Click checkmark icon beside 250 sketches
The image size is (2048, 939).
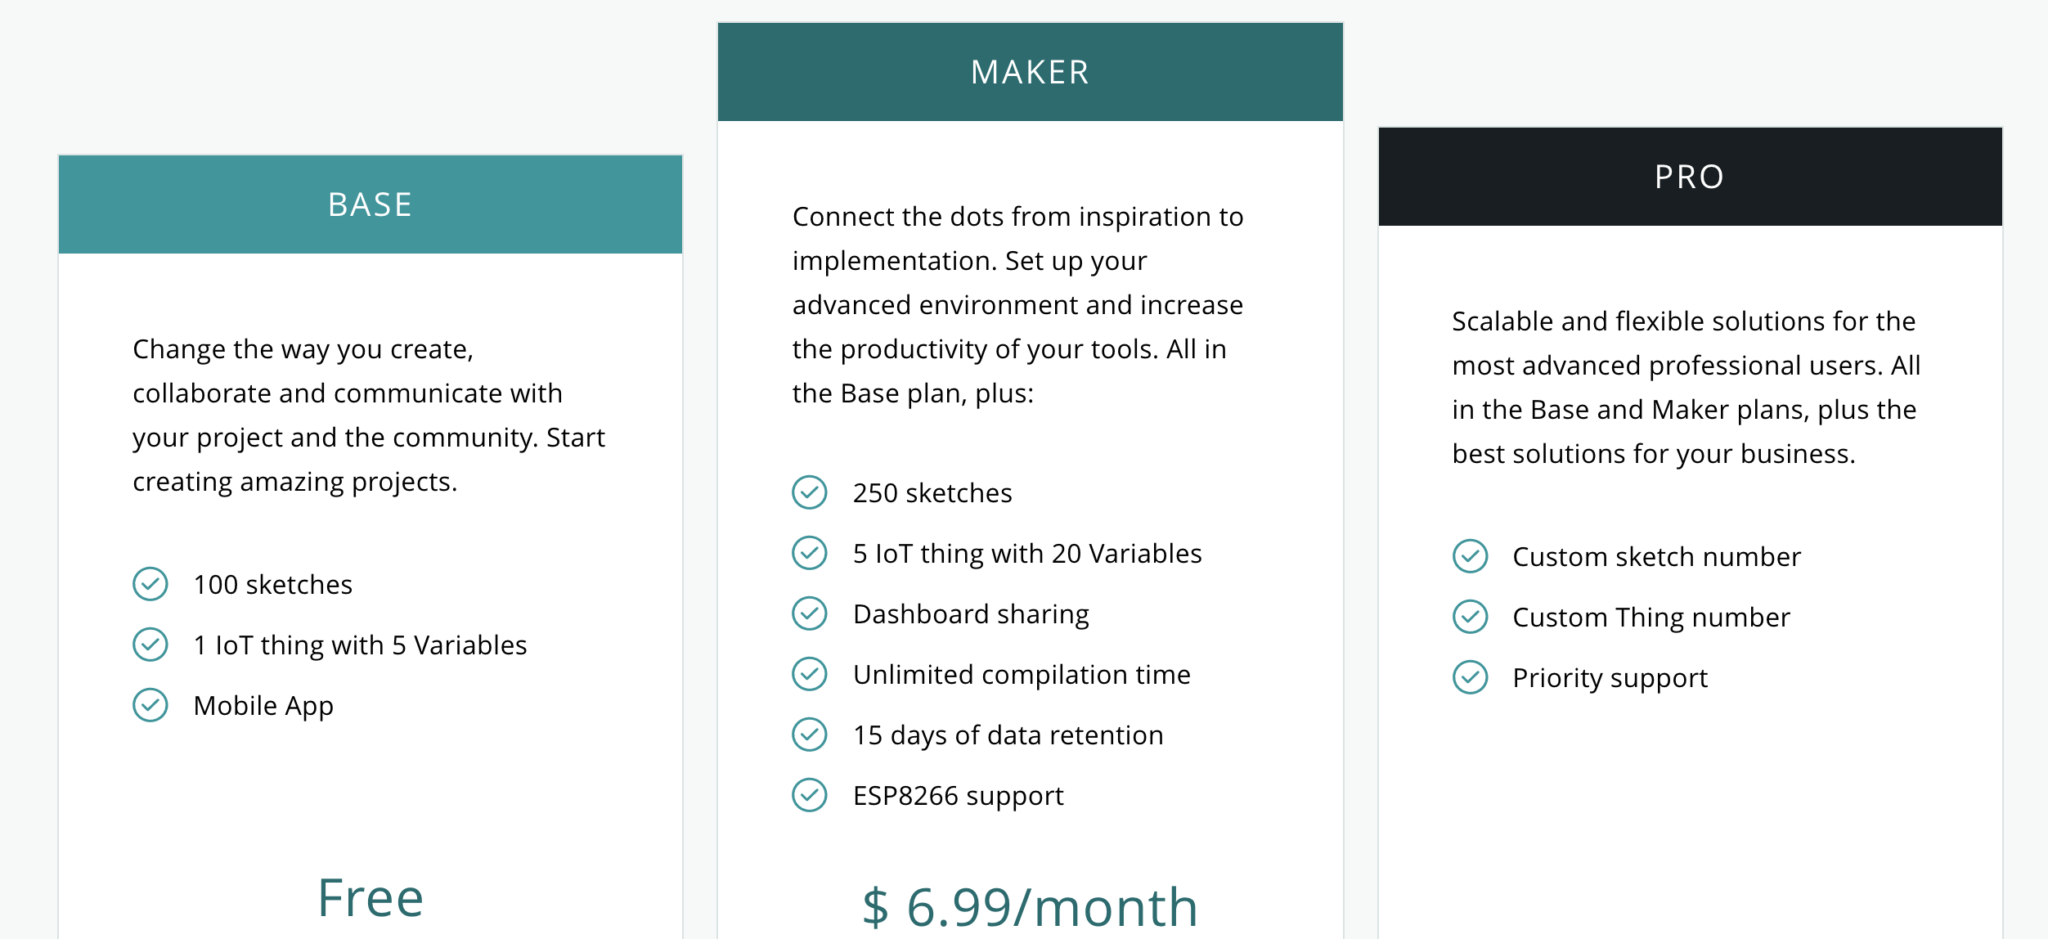click(809, 492)
